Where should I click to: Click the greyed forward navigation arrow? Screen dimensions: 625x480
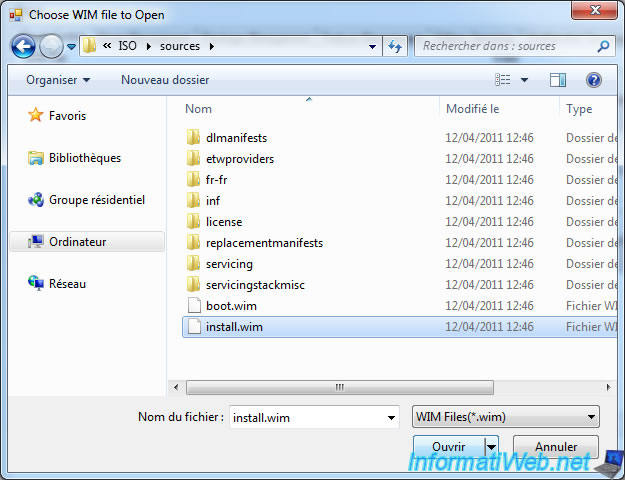point(51,47)
